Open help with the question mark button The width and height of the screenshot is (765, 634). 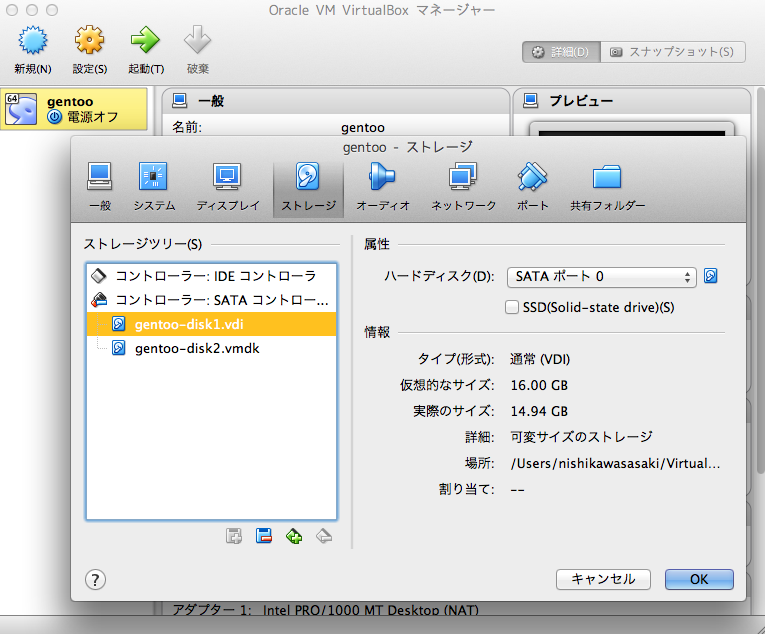point(95,580)
